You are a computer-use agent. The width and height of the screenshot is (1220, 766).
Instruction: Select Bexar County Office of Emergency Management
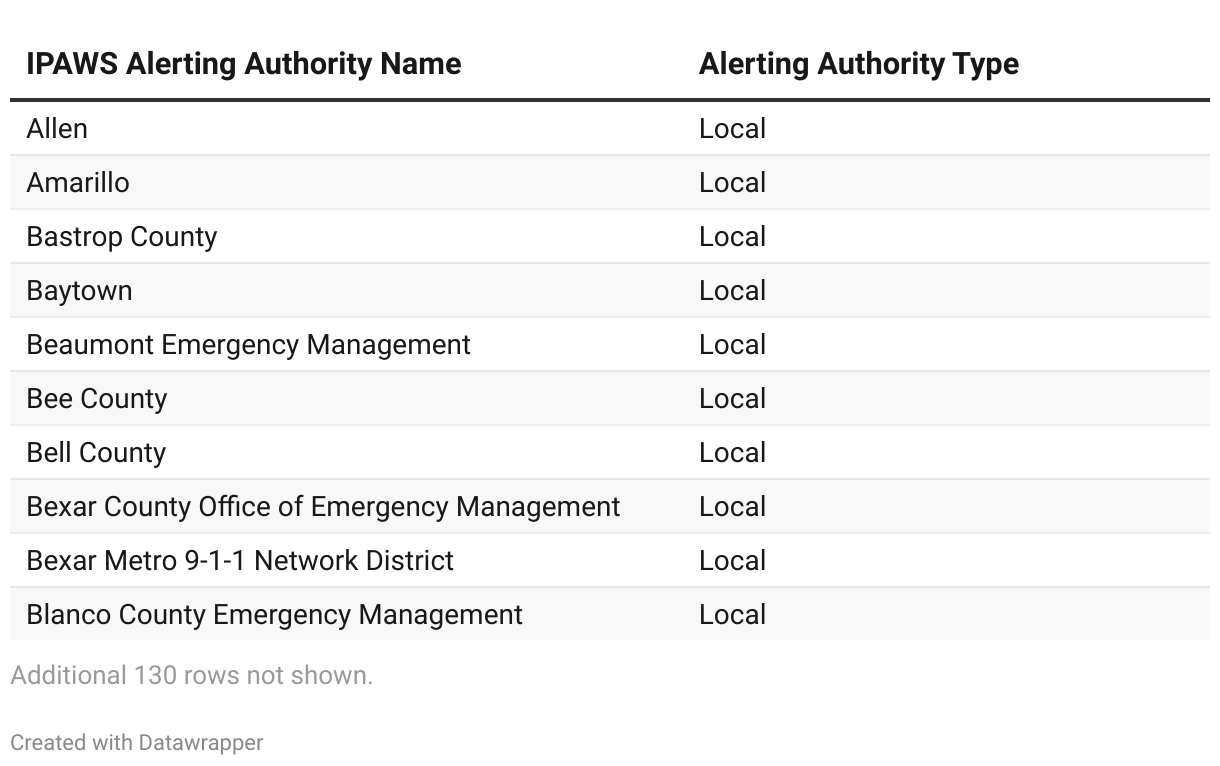tap(323, 507)
